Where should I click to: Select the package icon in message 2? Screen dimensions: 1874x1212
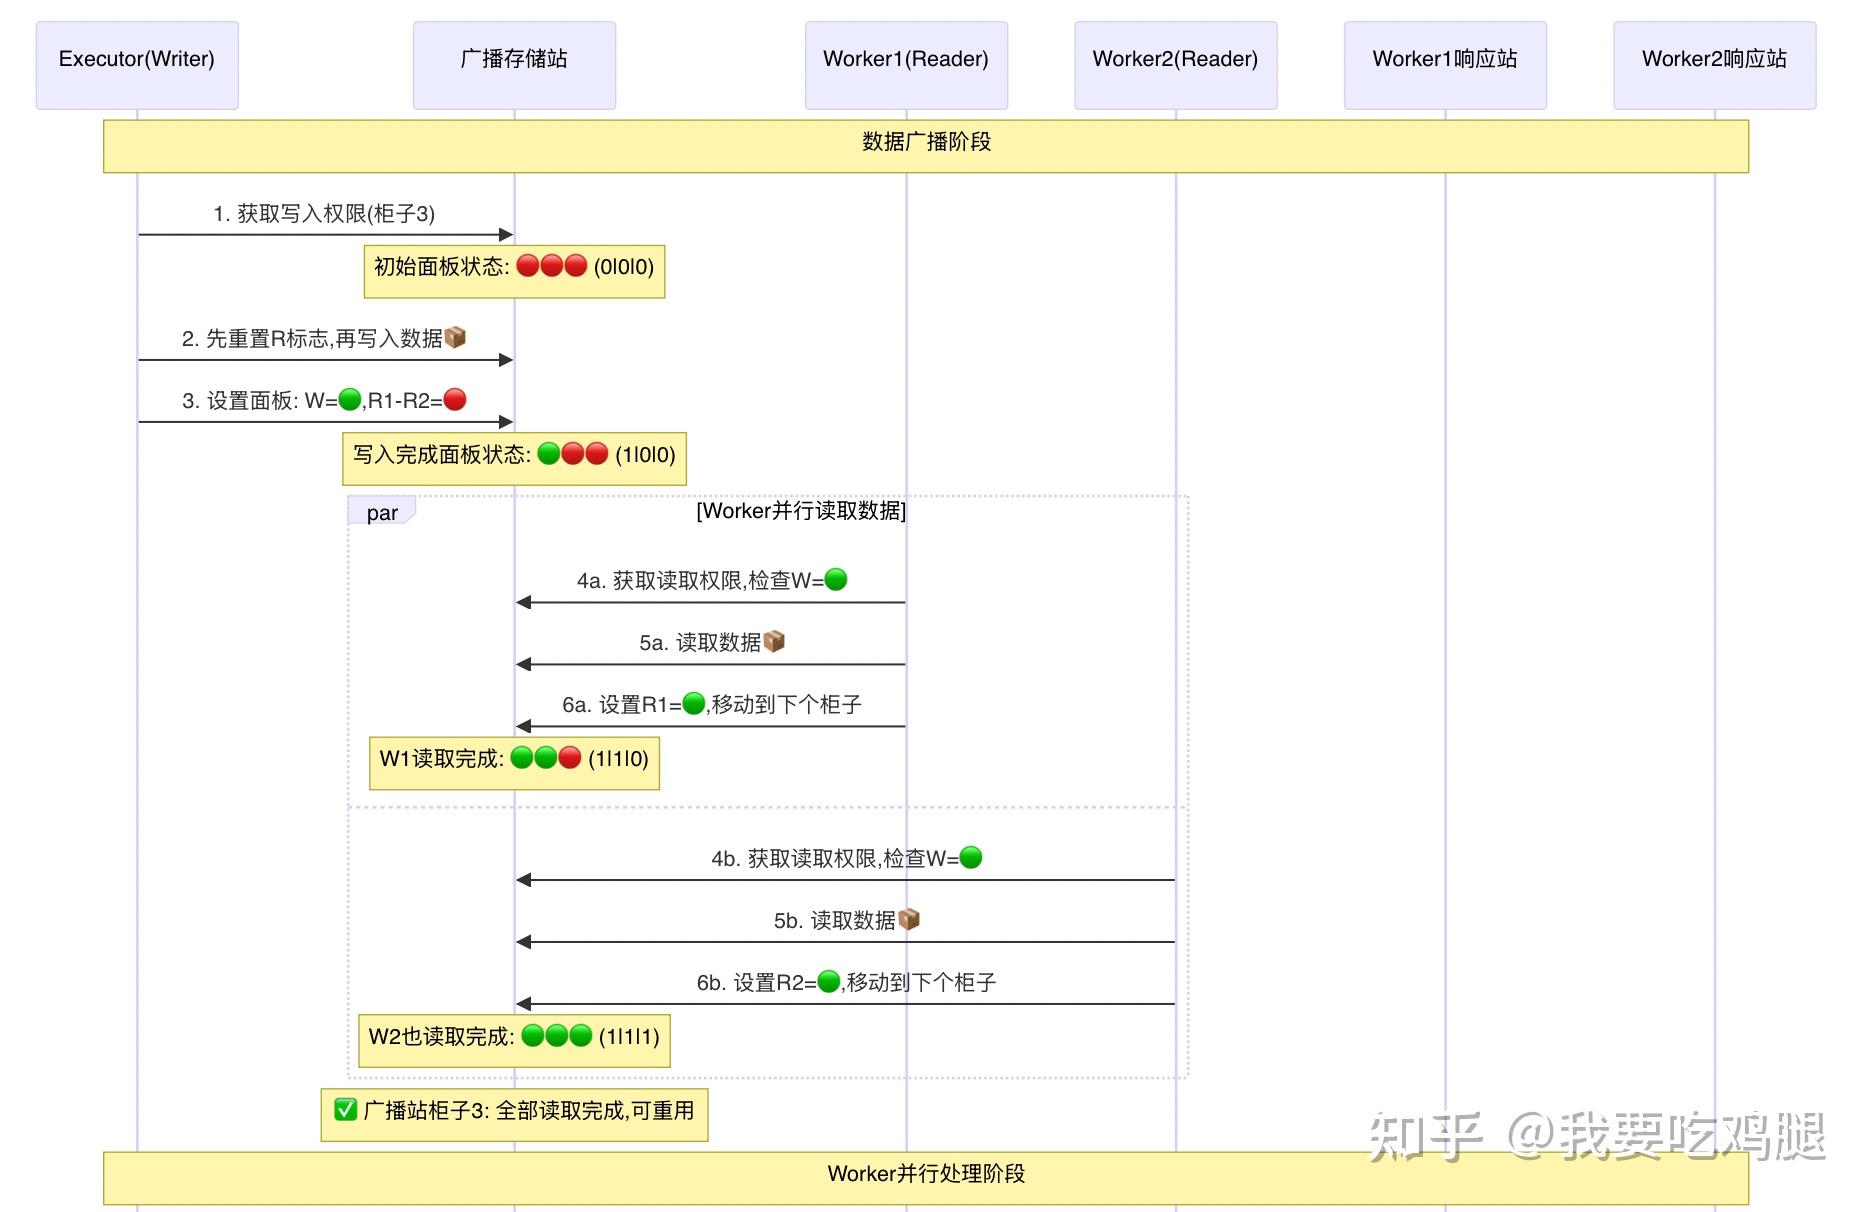coord(457,337)
